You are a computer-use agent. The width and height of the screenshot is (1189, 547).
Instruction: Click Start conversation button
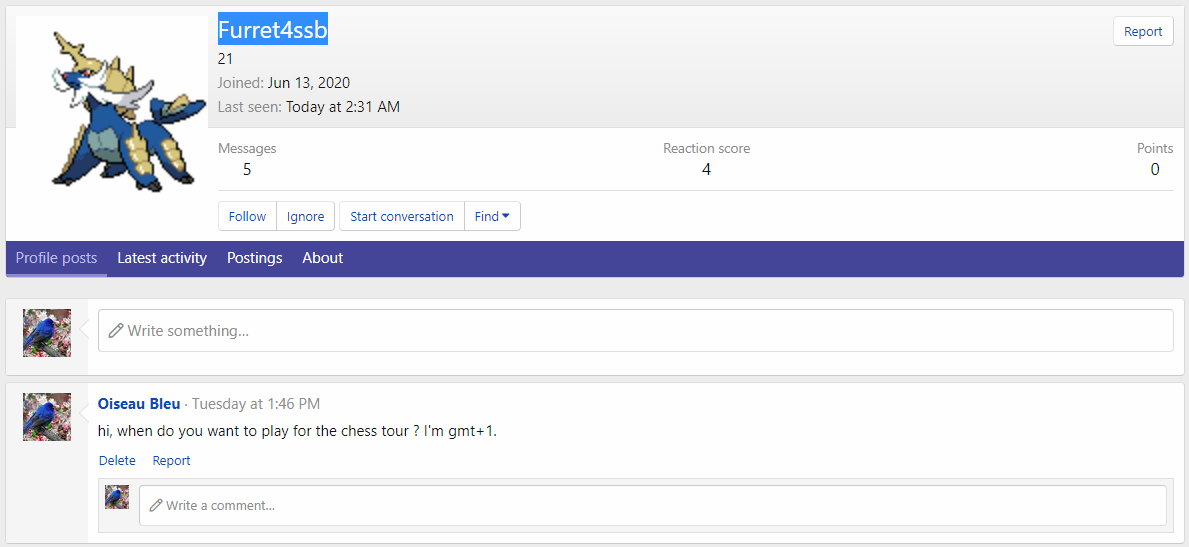(401, 217)
